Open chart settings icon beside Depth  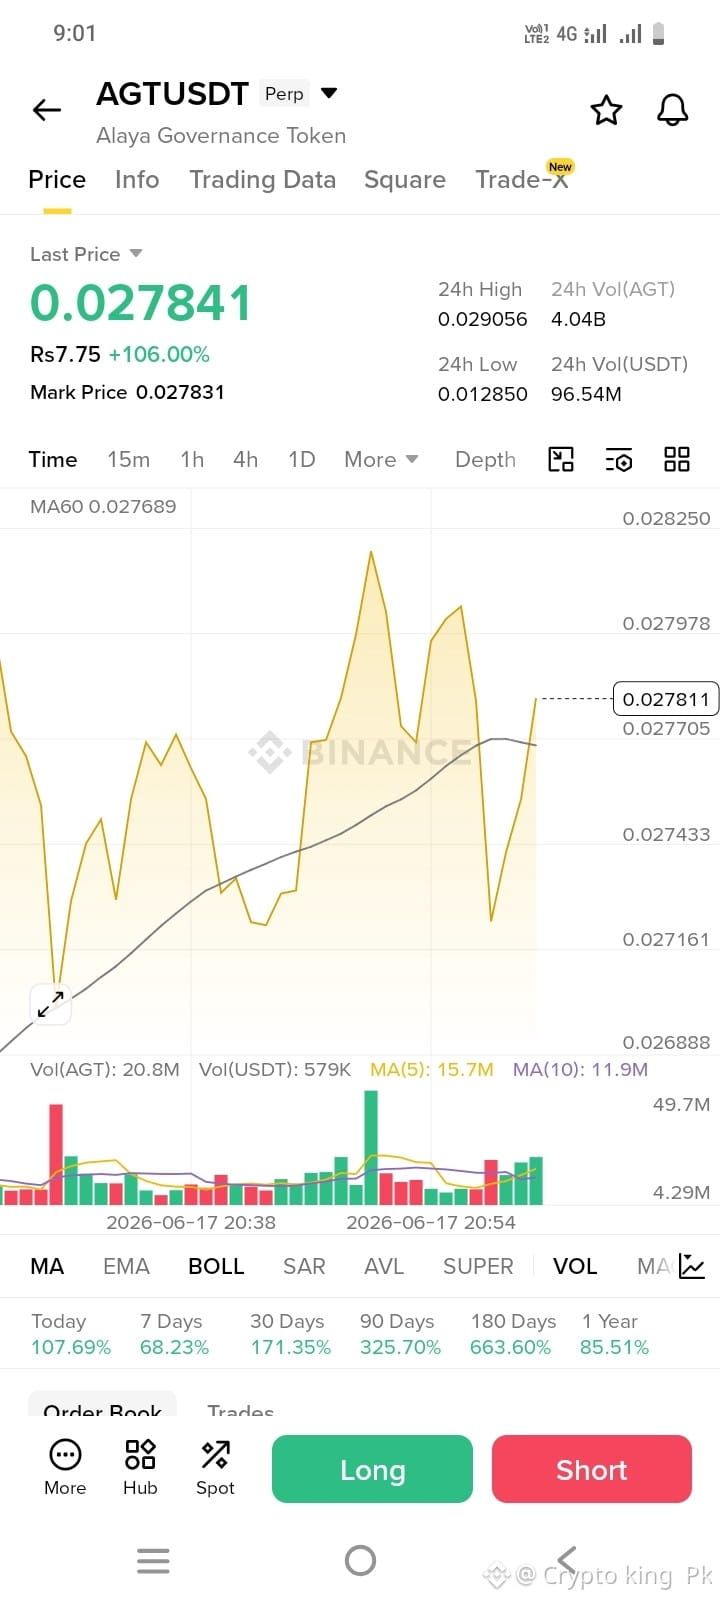point(619,460)
